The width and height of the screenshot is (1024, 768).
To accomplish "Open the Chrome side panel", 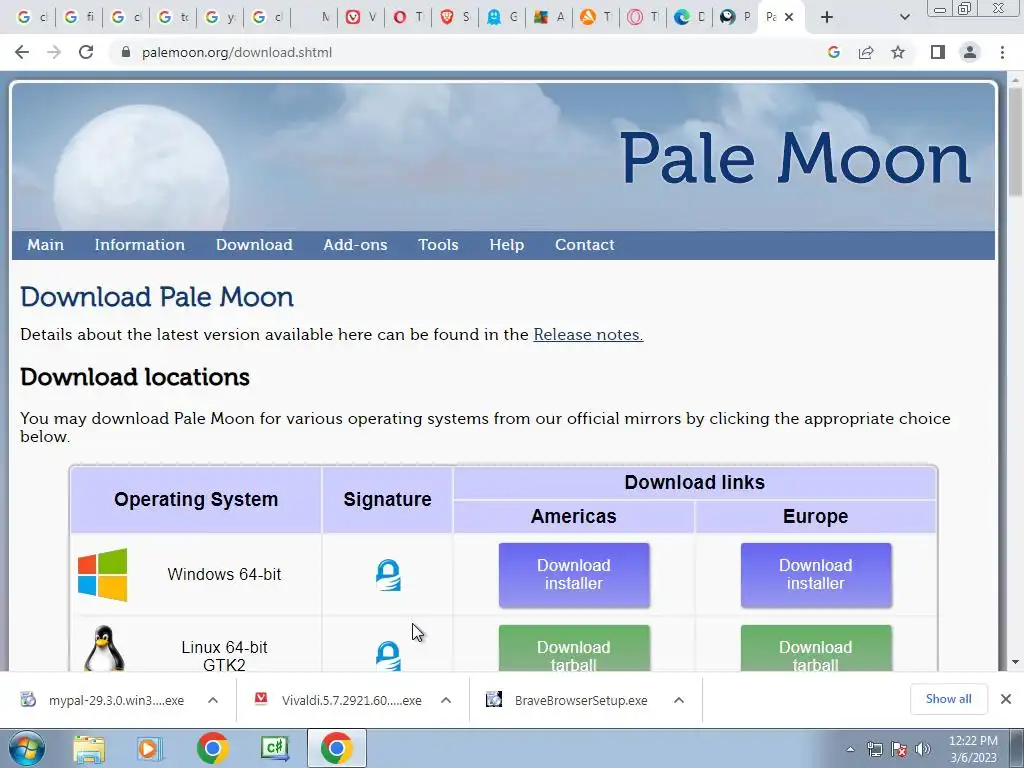I will (x=938, y=52).
